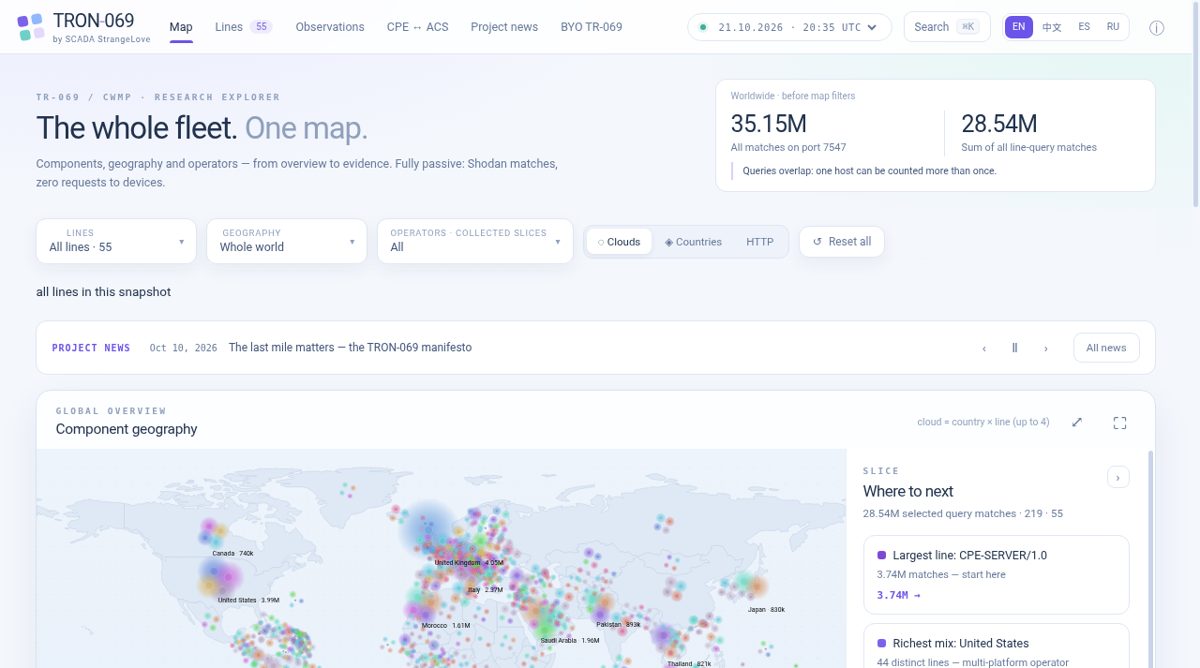Open the Largest line CPE-SERVER/1.0 card

996,575
